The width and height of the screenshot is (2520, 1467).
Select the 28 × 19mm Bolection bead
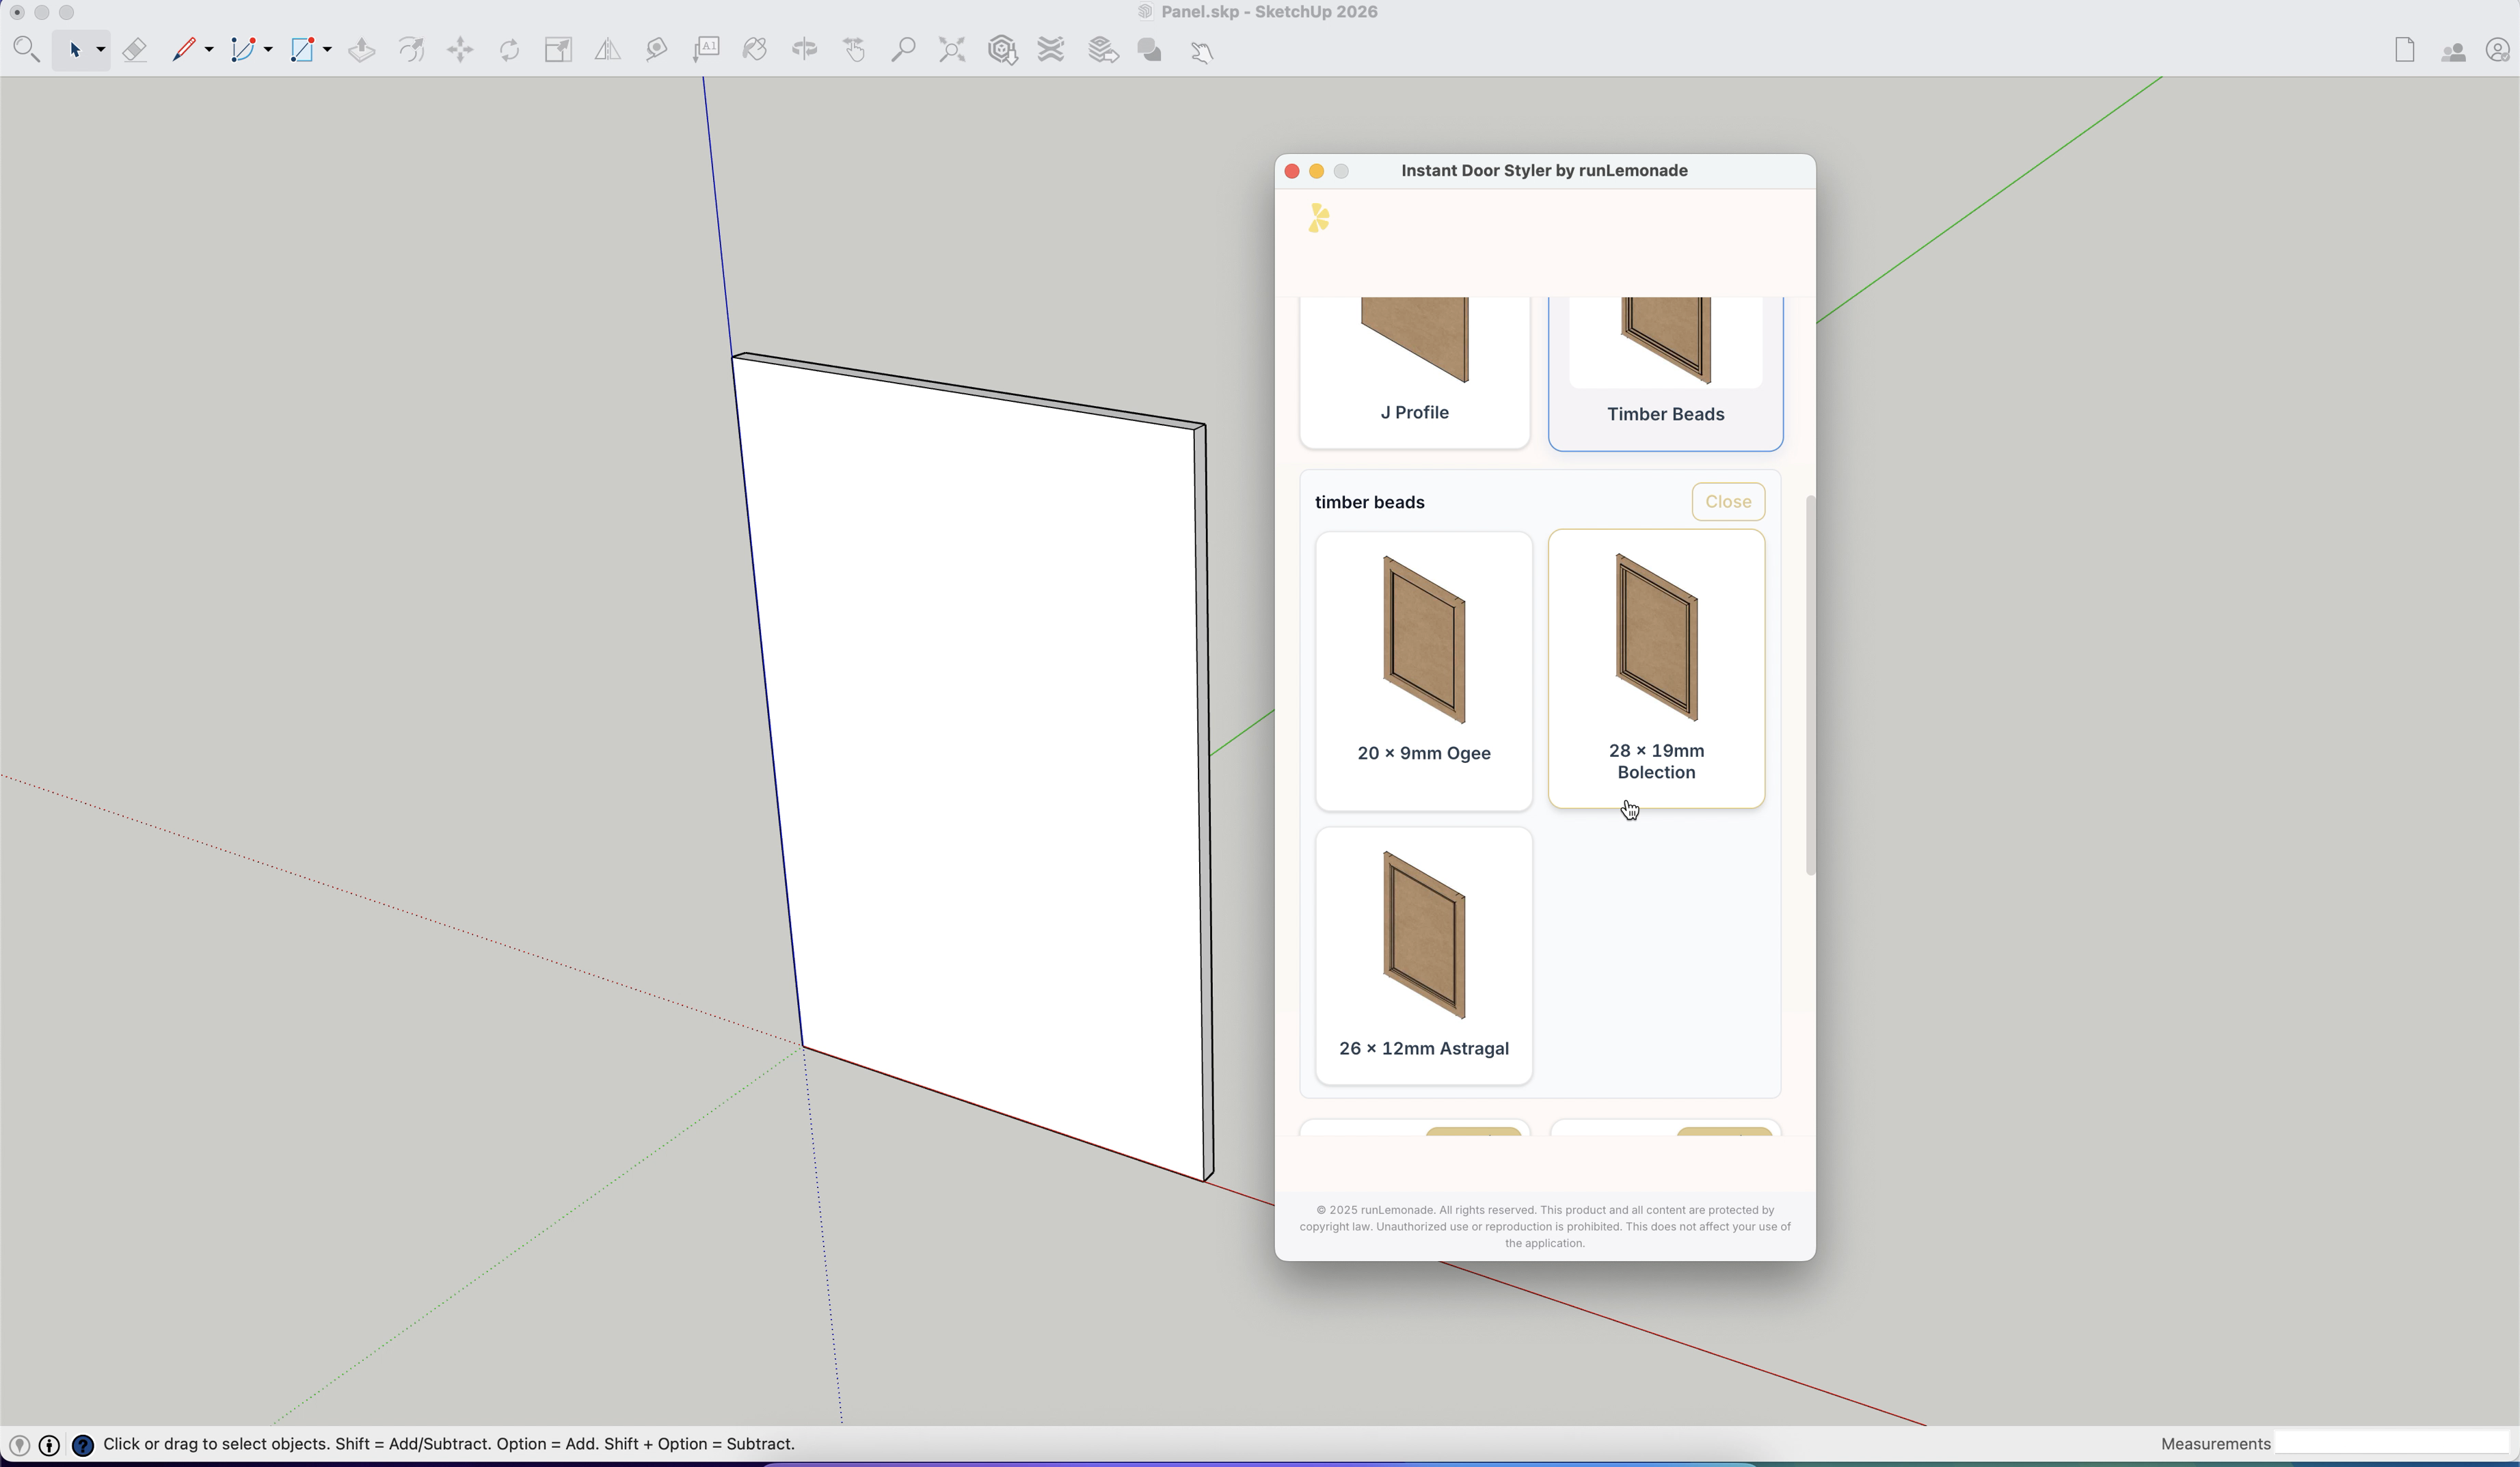[x=1656, y=668]
